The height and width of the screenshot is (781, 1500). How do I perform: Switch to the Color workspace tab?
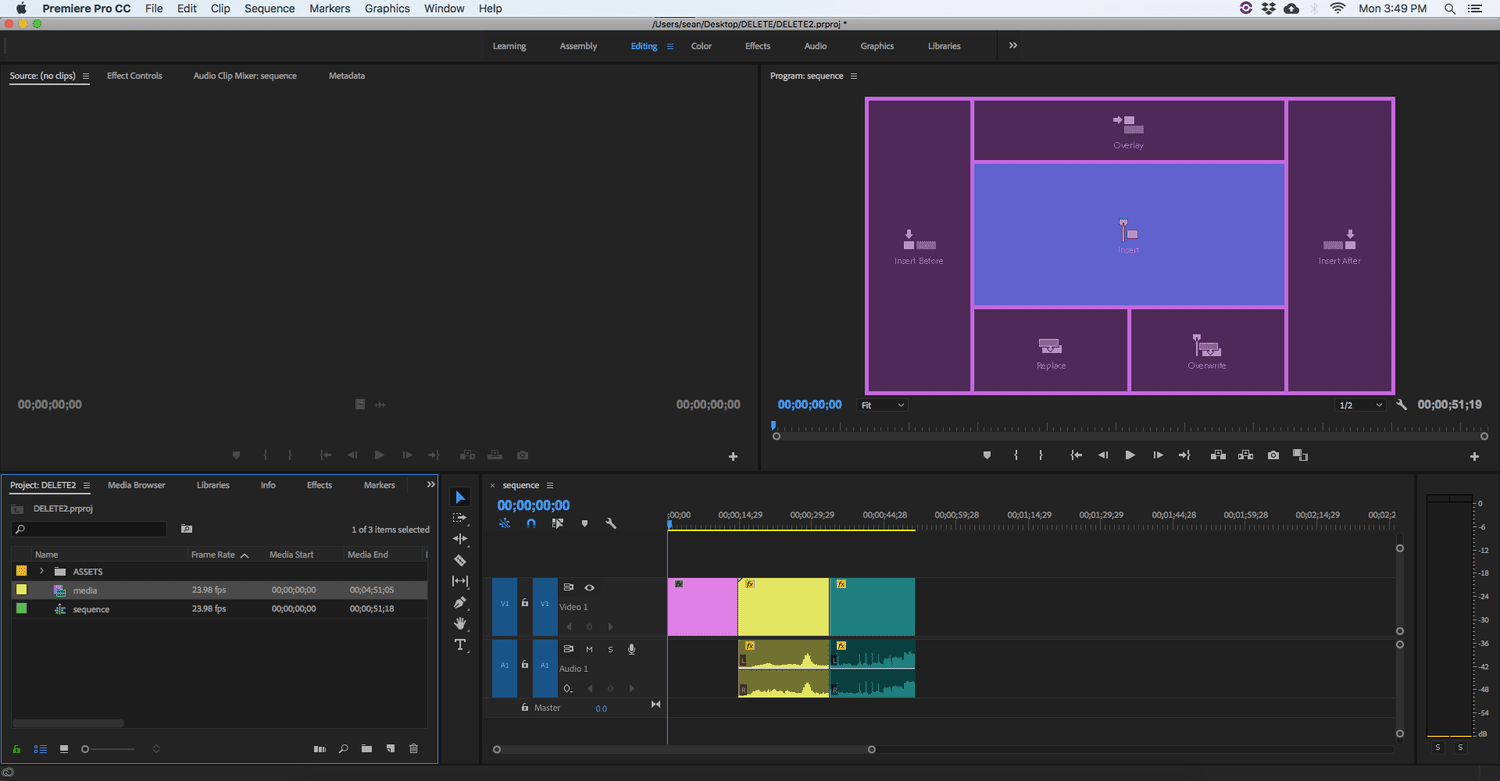701,46
